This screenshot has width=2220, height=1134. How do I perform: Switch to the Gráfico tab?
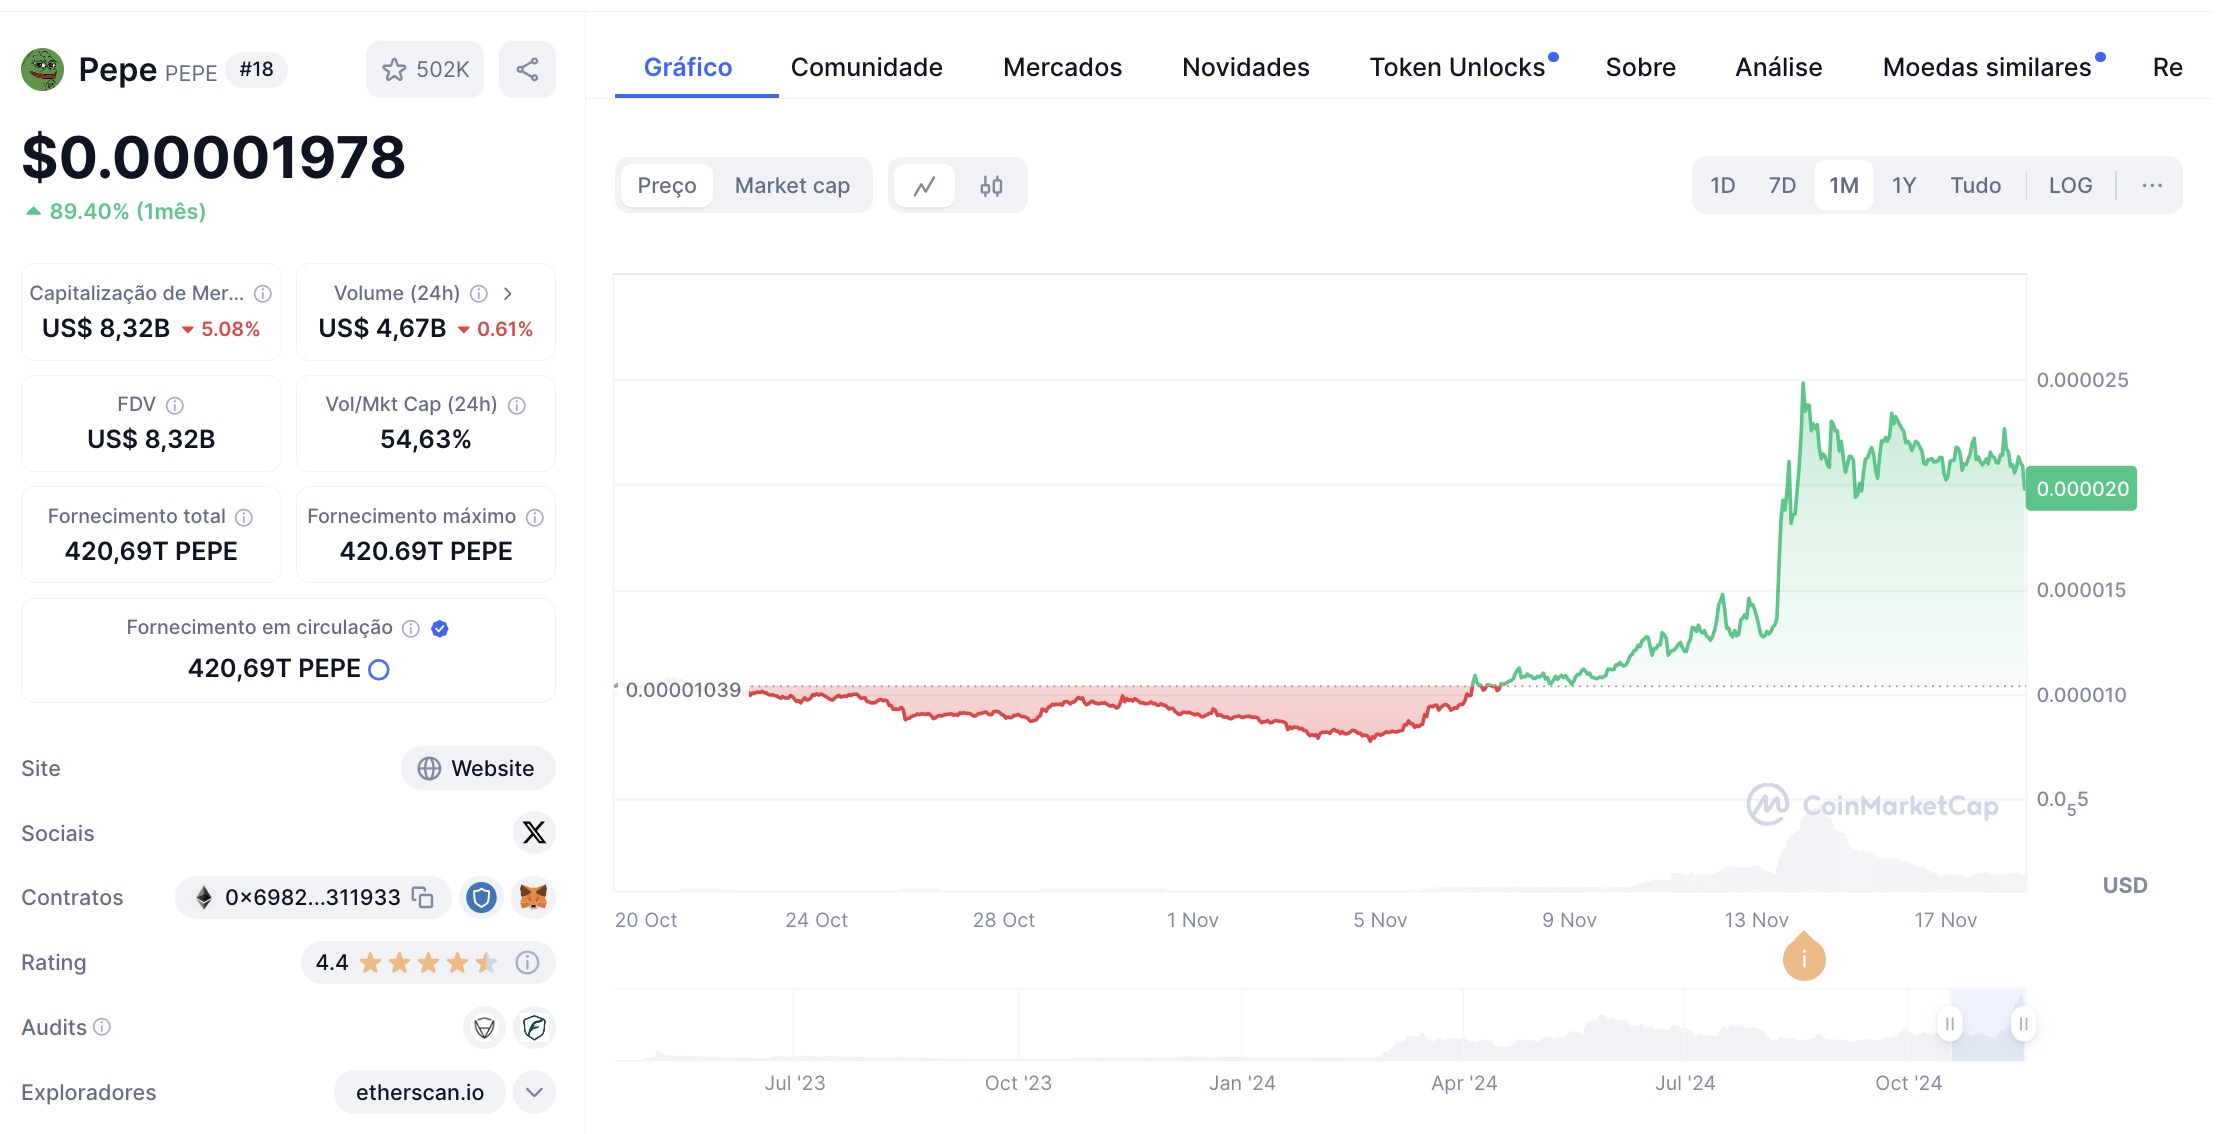(x=688, y=67)
